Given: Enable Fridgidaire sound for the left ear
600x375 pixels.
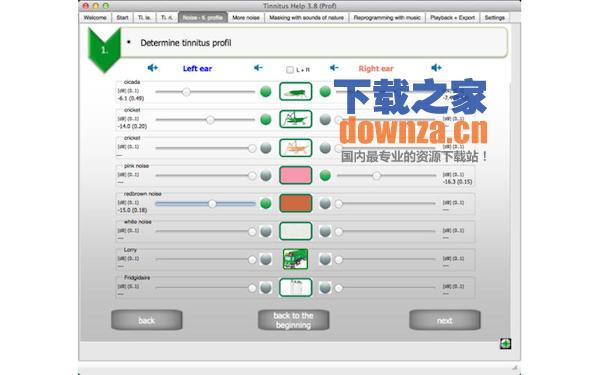Looking at the screenshot, I should tap(266, 287).
